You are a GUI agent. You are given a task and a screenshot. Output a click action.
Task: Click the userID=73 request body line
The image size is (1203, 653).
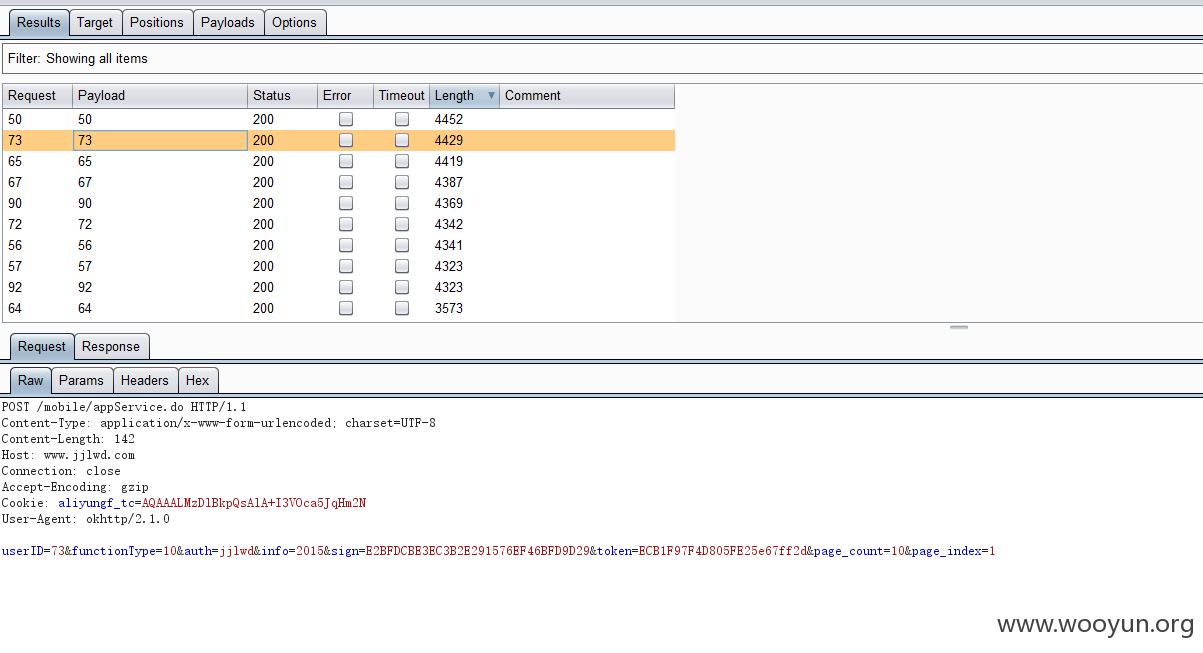tap(498, 551)
